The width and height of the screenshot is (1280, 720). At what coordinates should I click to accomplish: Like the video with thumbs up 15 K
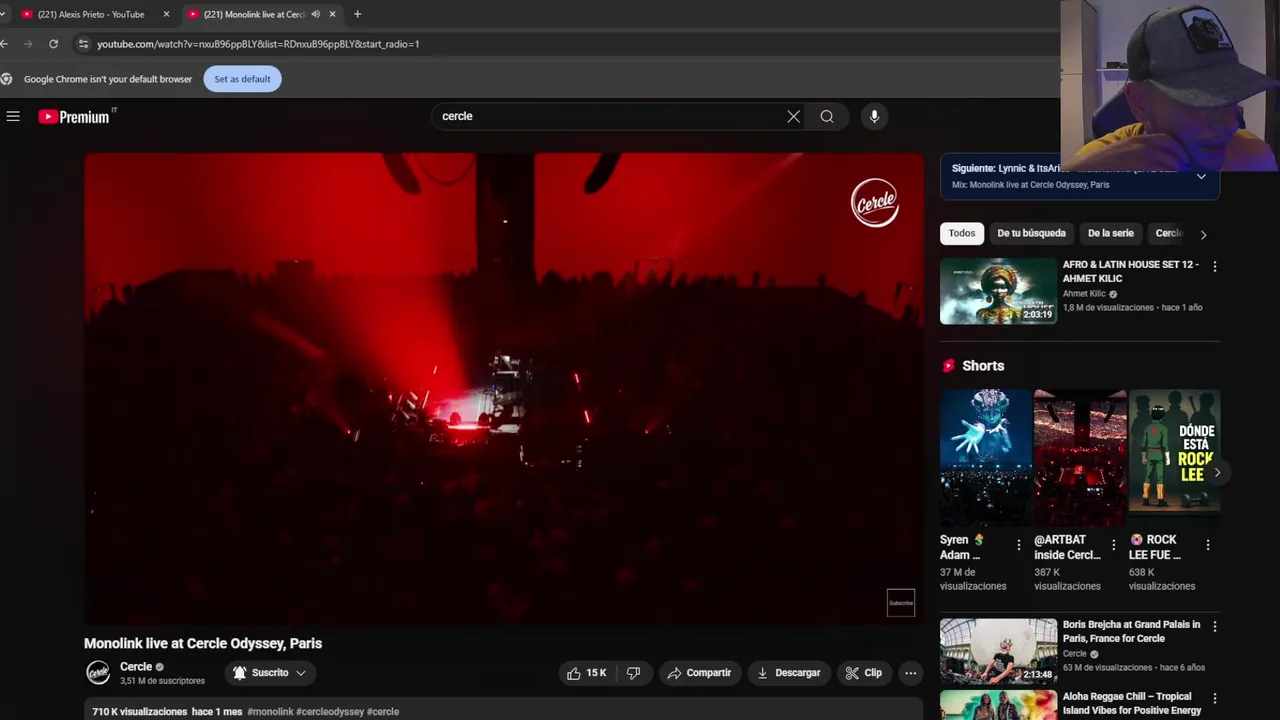coord(587,673)
